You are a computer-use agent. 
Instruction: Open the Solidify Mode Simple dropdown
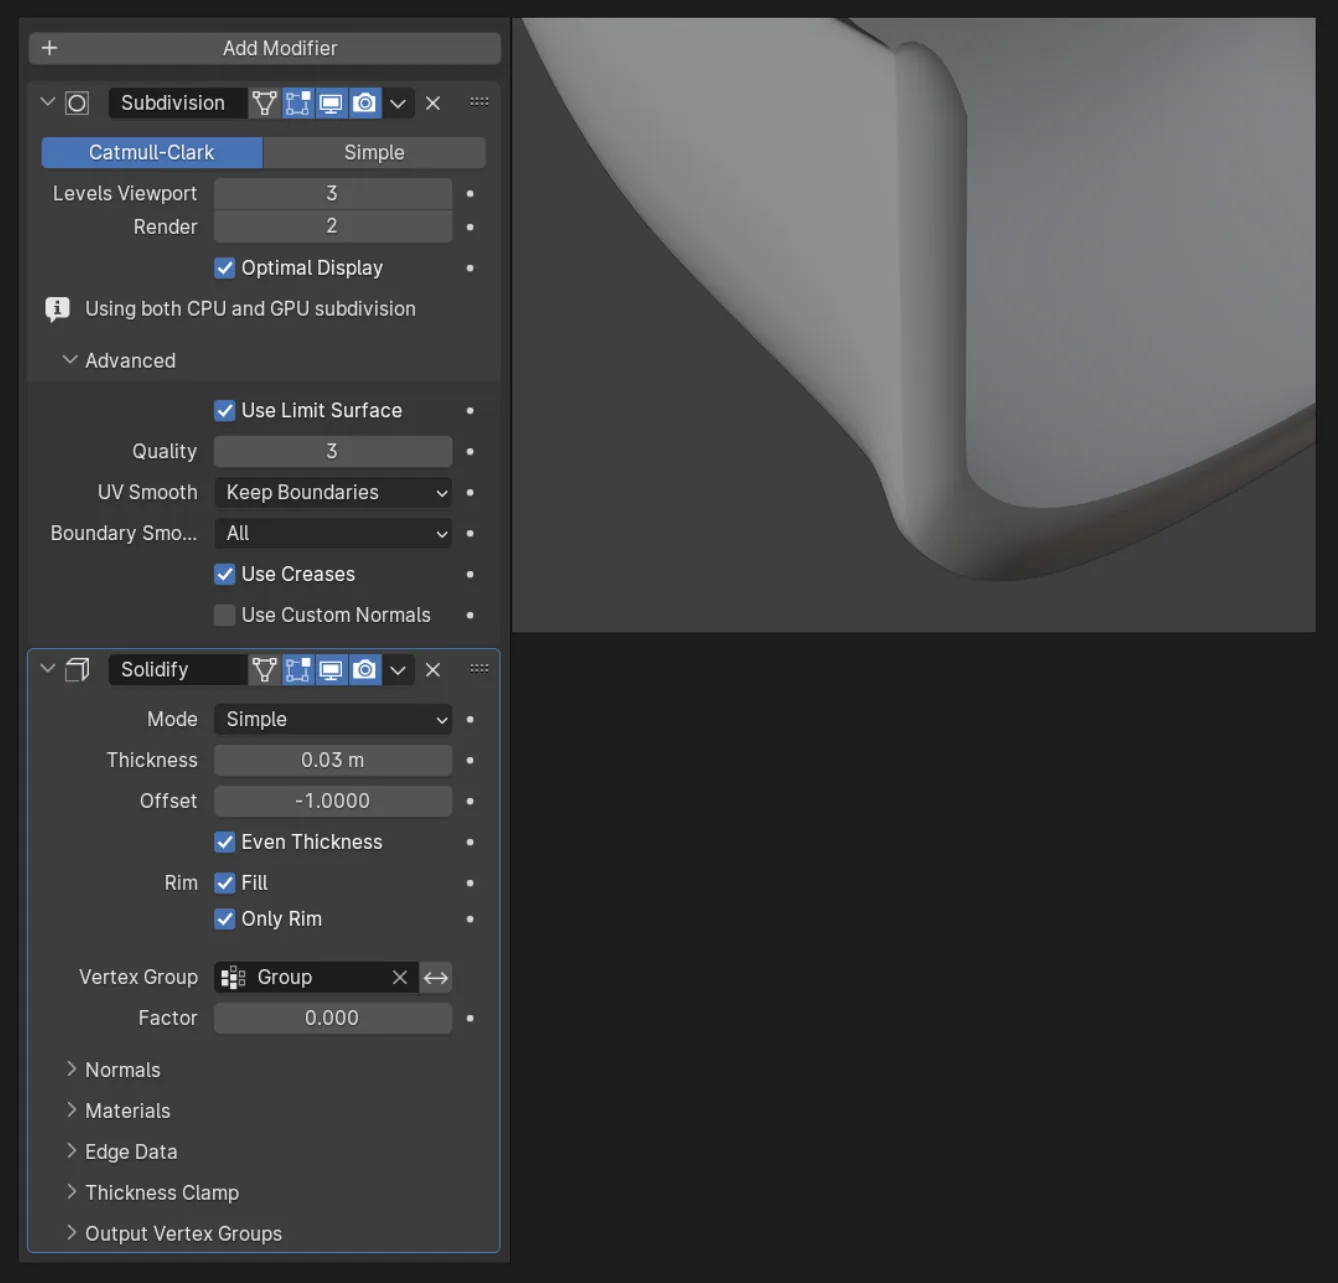333,719
